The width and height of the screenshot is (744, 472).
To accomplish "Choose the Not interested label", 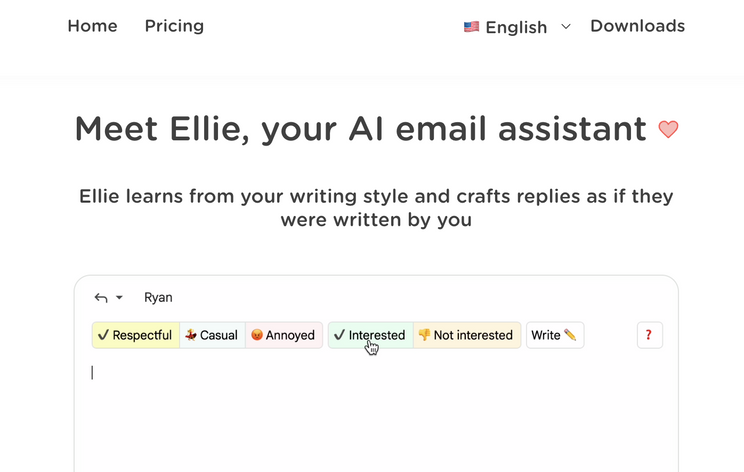I will coord(473,335).
